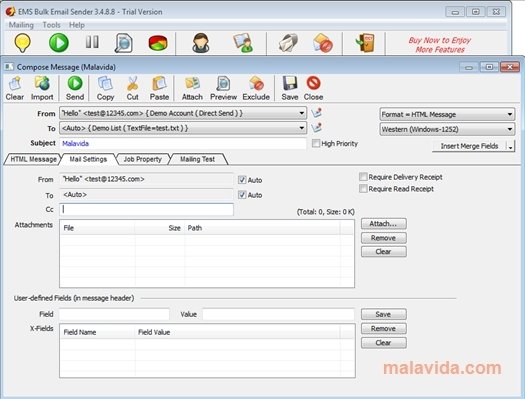Open the Mailing menu

coord(21,25)
